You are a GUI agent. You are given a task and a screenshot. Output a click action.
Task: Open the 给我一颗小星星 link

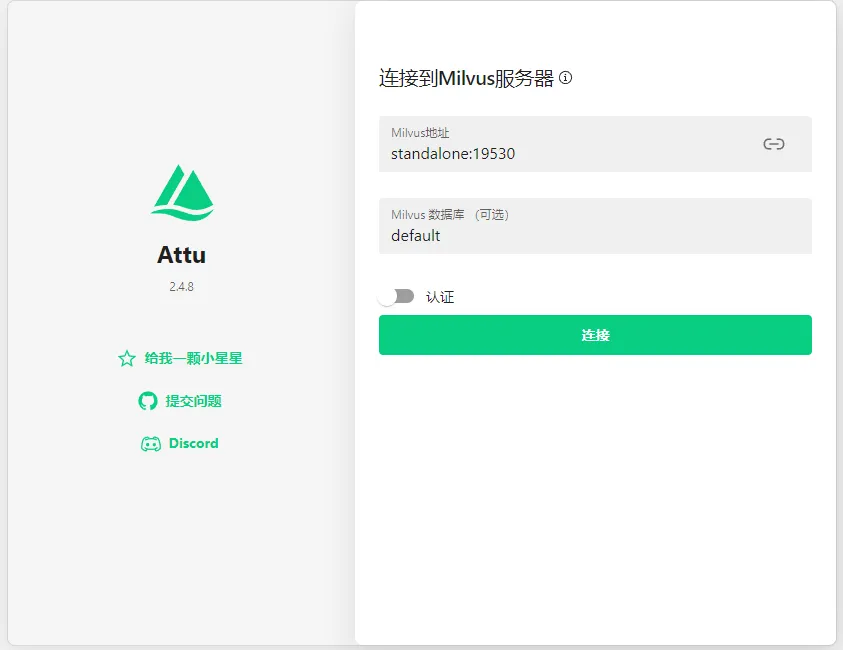194,358
